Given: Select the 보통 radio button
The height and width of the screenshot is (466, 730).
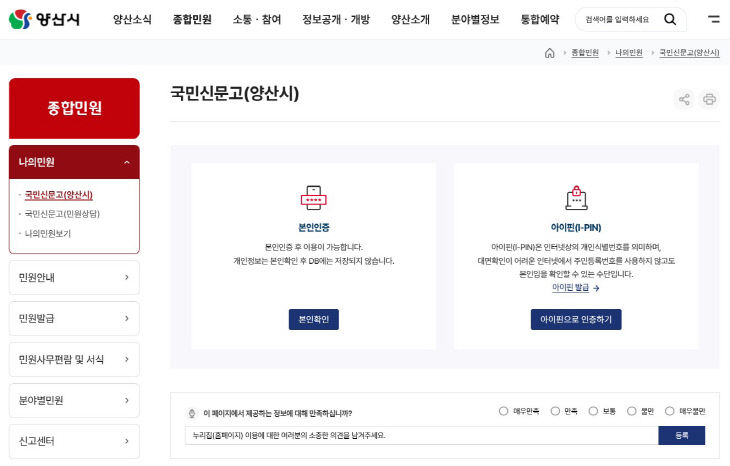Looking at the screenshot, I should 593,411.
